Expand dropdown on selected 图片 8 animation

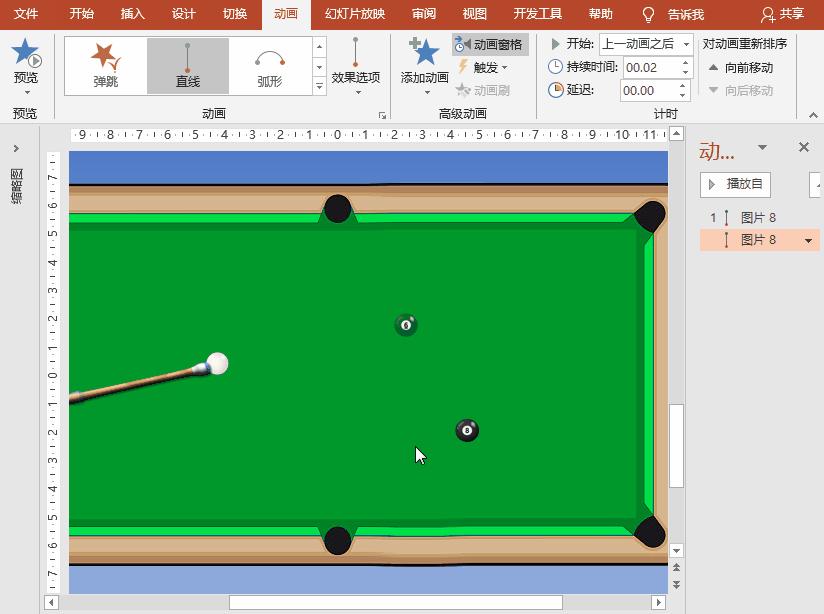809,241
